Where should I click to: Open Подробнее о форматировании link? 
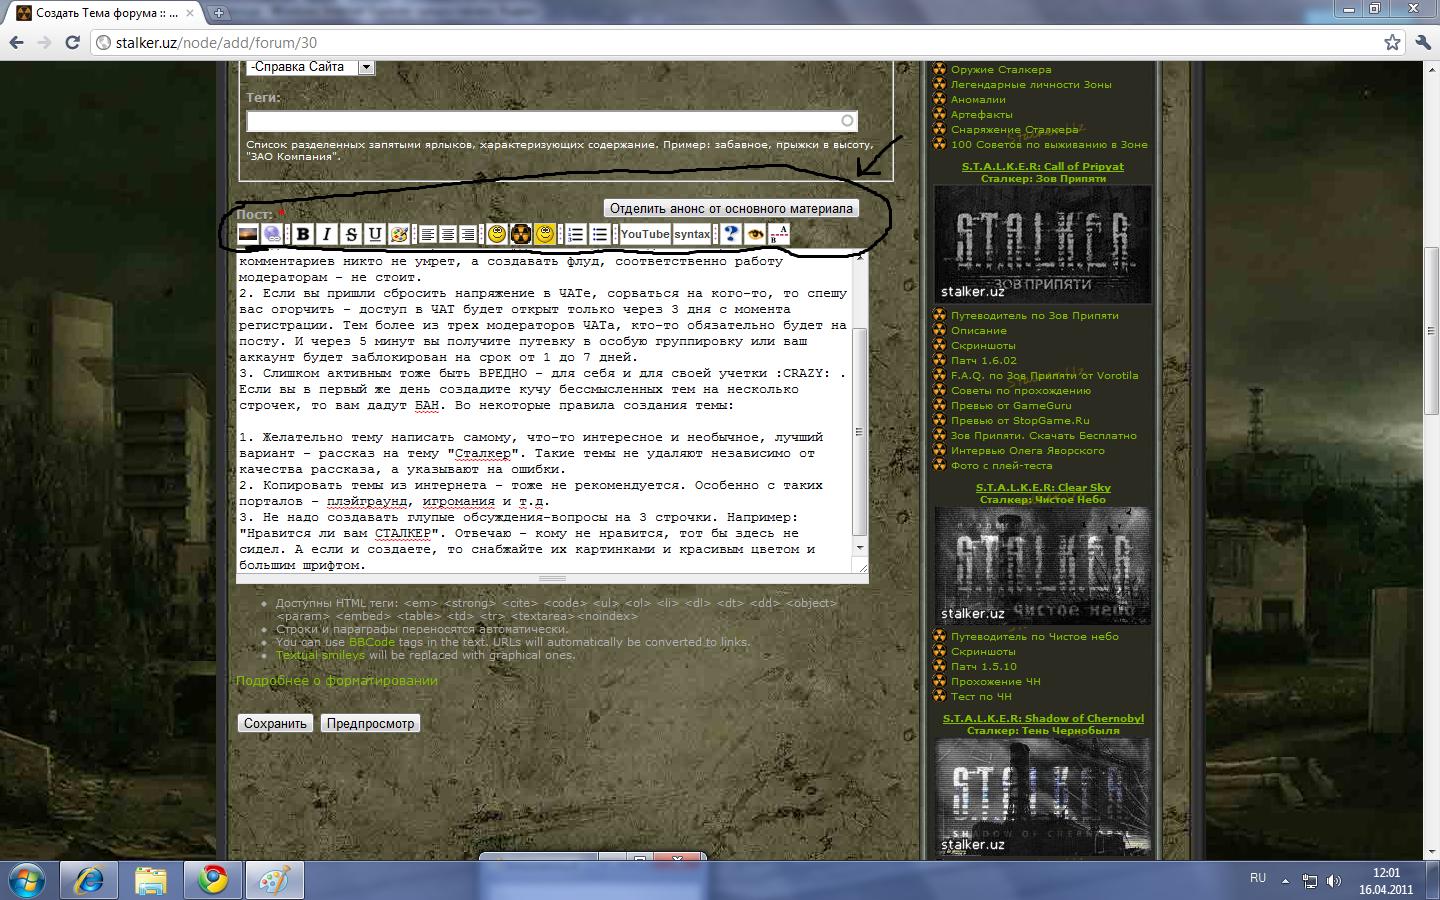coord(337,681)
